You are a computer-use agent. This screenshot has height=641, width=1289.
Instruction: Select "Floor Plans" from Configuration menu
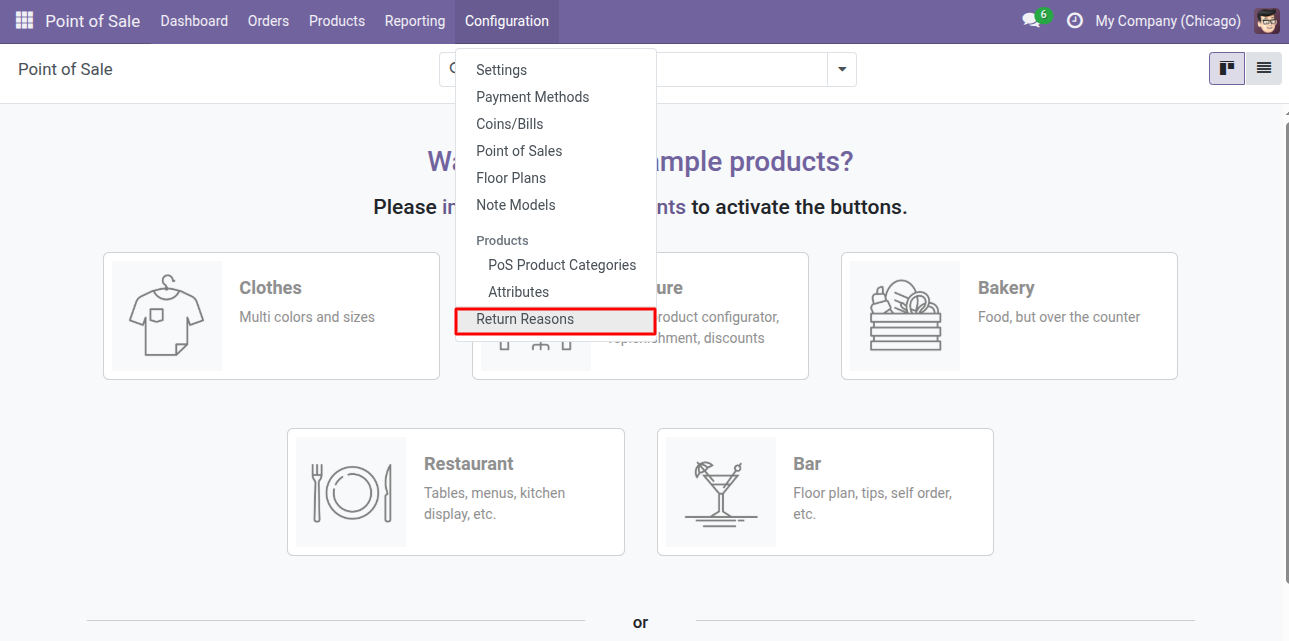[511, 177]
